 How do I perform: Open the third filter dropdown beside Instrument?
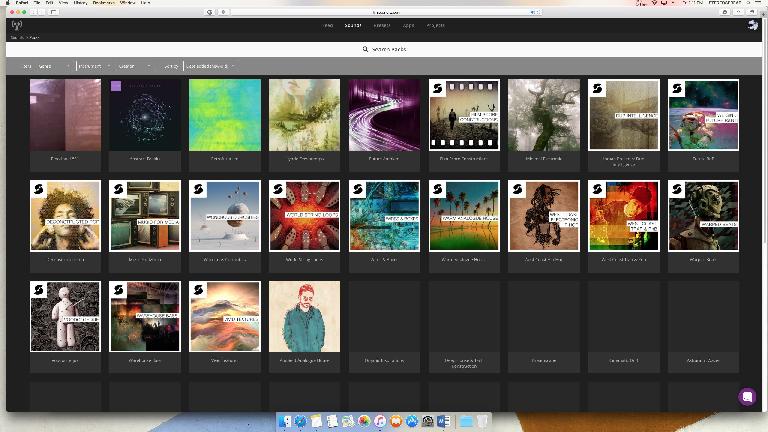134,66
